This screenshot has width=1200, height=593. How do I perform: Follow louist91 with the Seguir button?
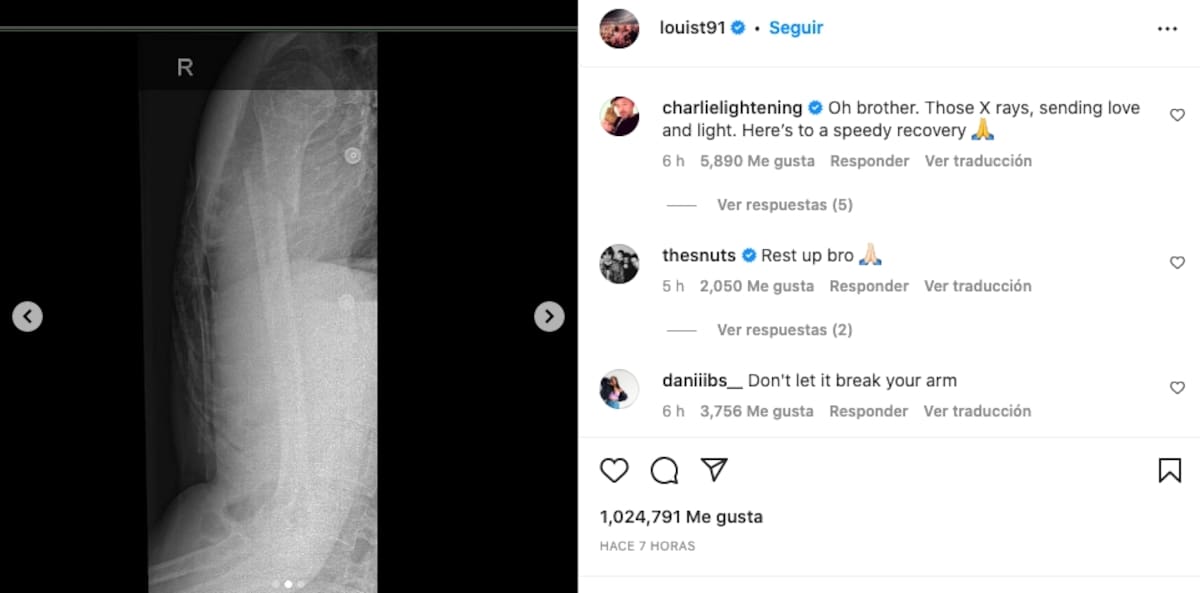click(x=796, y=28)
